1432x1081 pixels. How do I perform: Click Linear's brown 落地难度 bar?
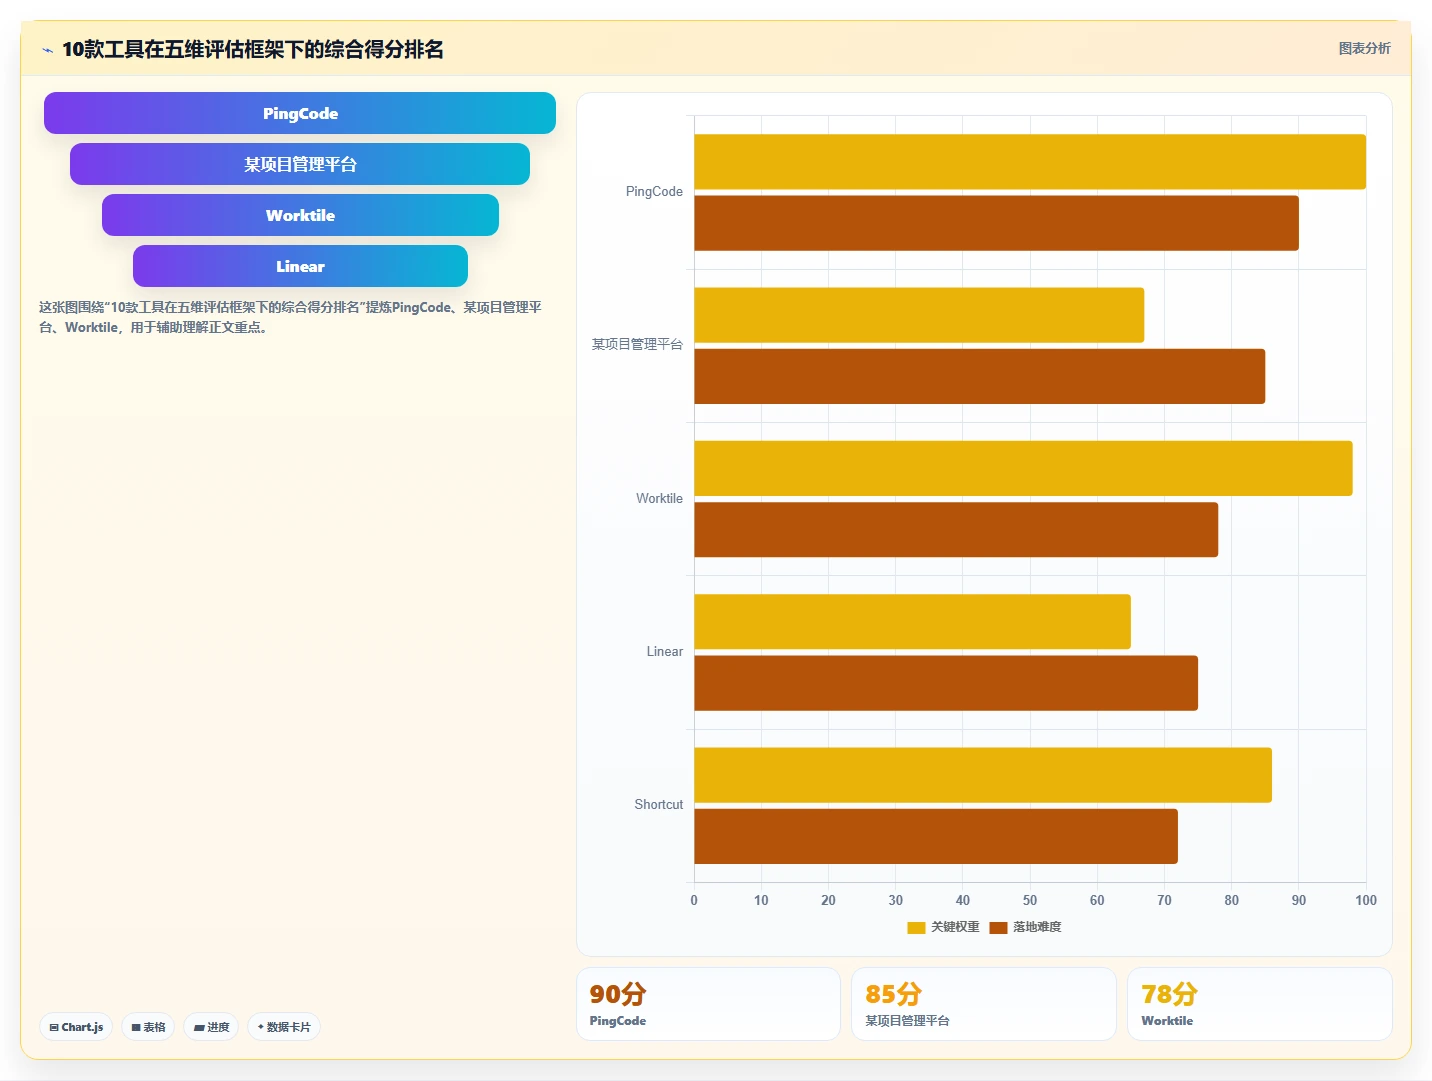(946, 683)
